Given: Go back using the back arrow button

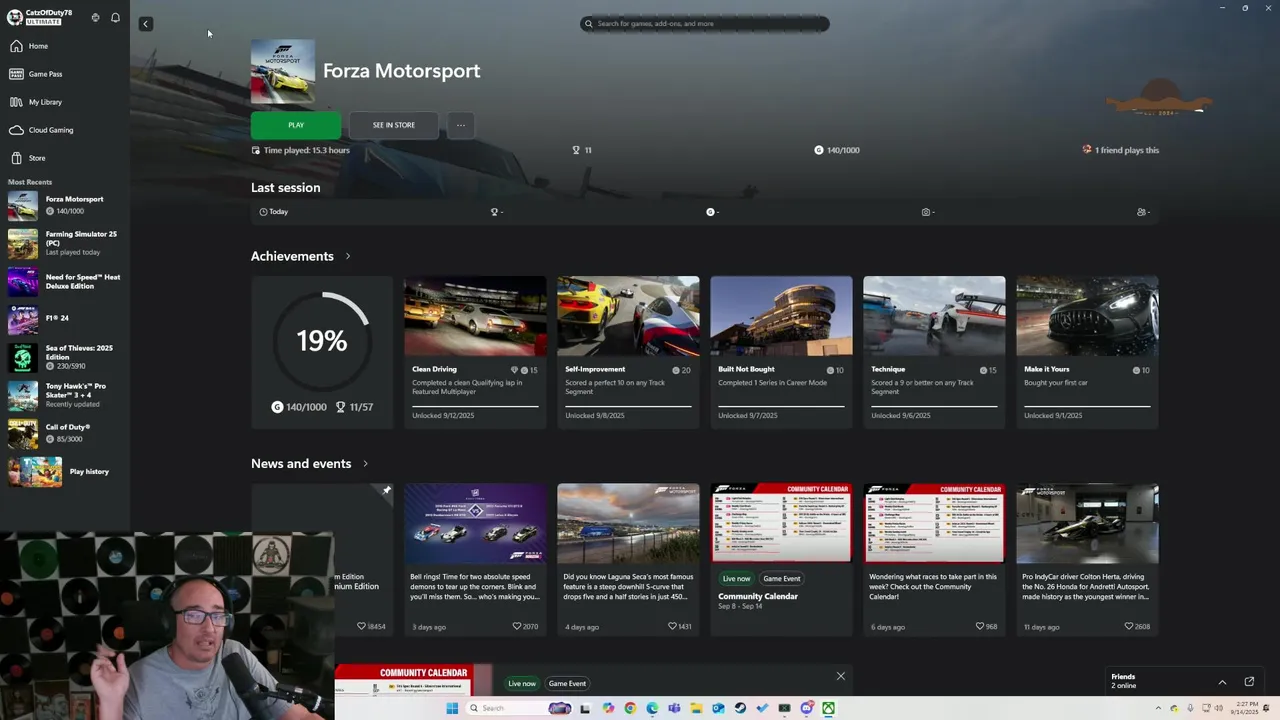Looking at the screenshot, I should (x=145, y=24).
